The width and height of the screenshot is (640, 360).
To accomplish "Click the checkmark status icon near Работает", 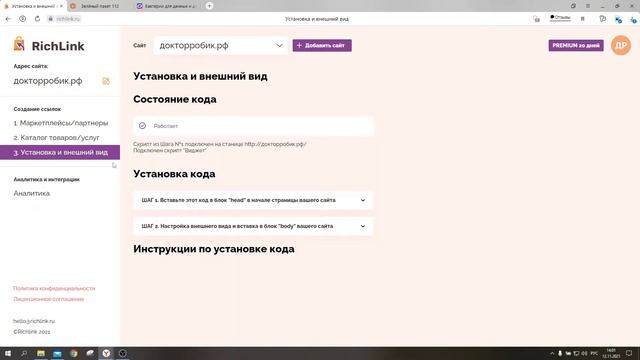I will coord(142,126).
